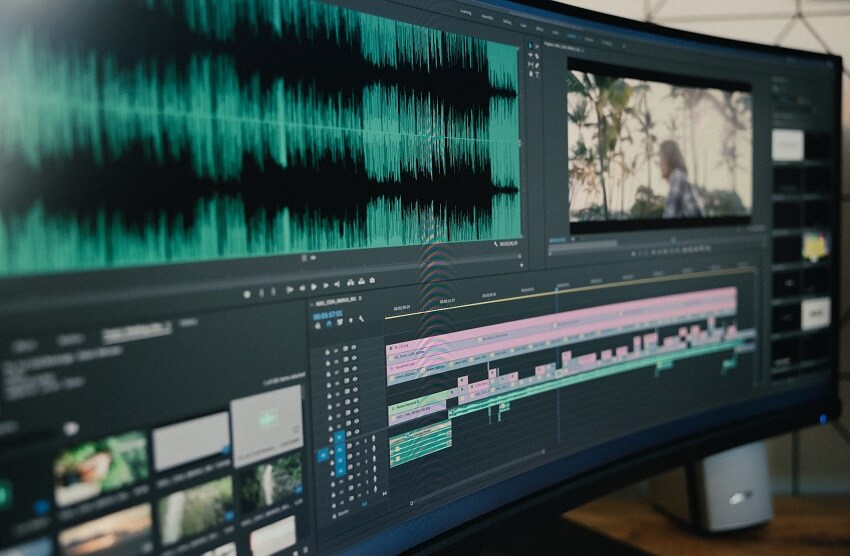Toggle nest-or-individual-clips insert option

pos(318,325)
